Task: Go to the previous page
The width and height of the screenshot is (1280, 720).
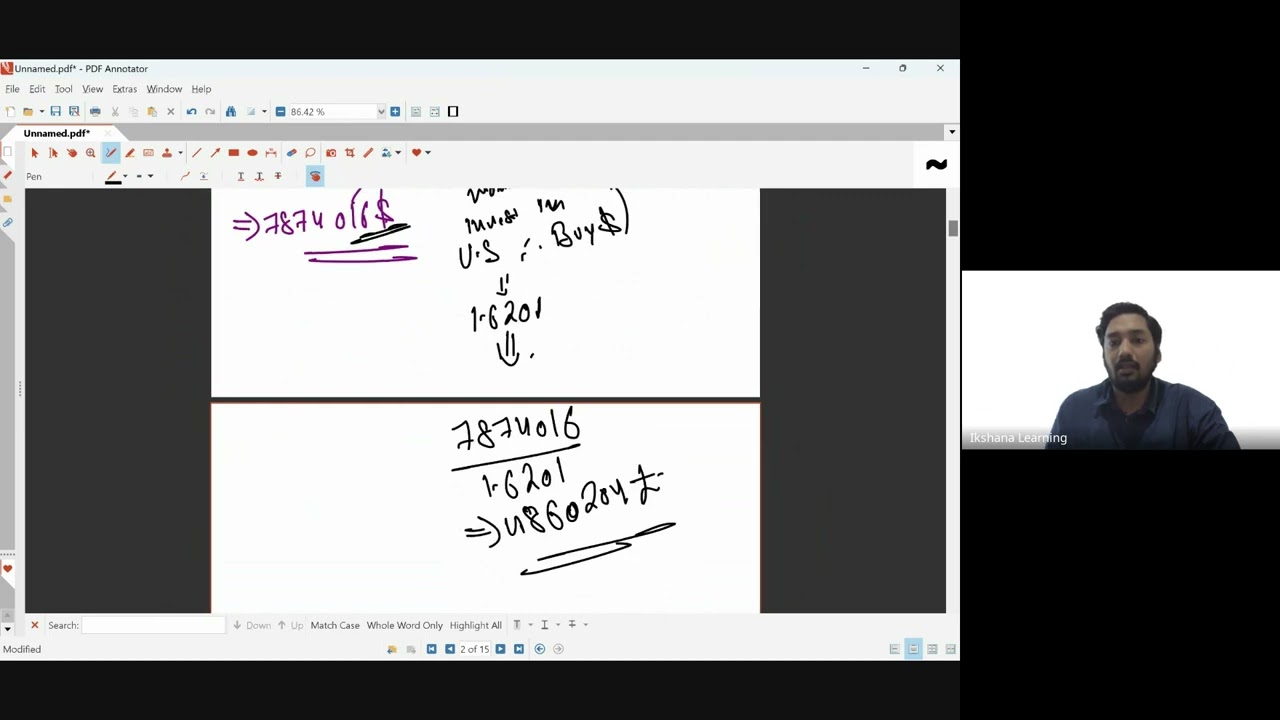Action: pos(450,649)
